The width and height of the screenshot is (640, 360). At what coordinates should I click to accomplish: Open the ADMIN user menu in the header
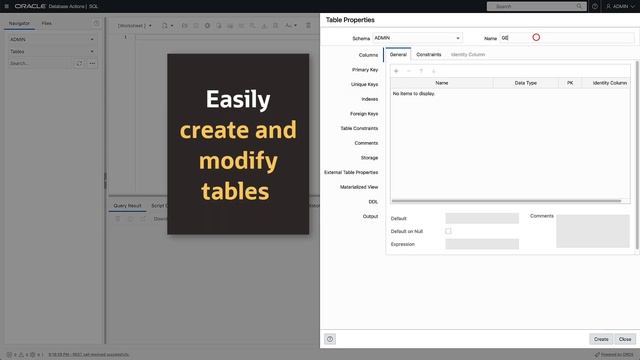[620, 6]
